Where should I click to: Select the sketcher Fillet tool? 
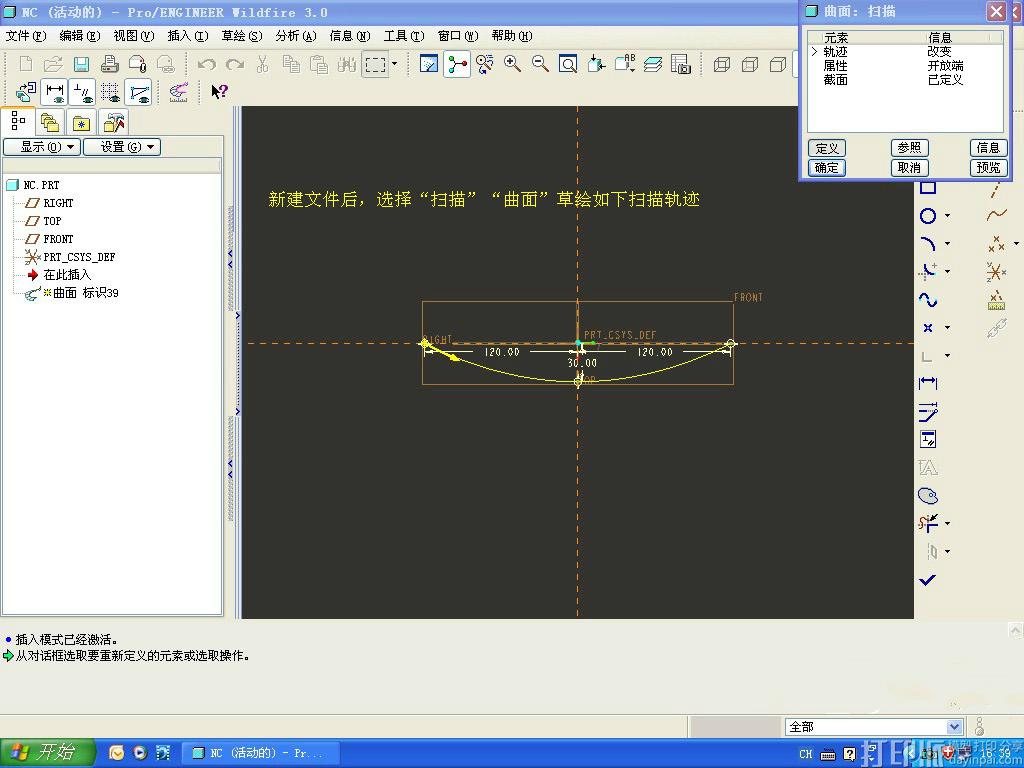point(928,272)
